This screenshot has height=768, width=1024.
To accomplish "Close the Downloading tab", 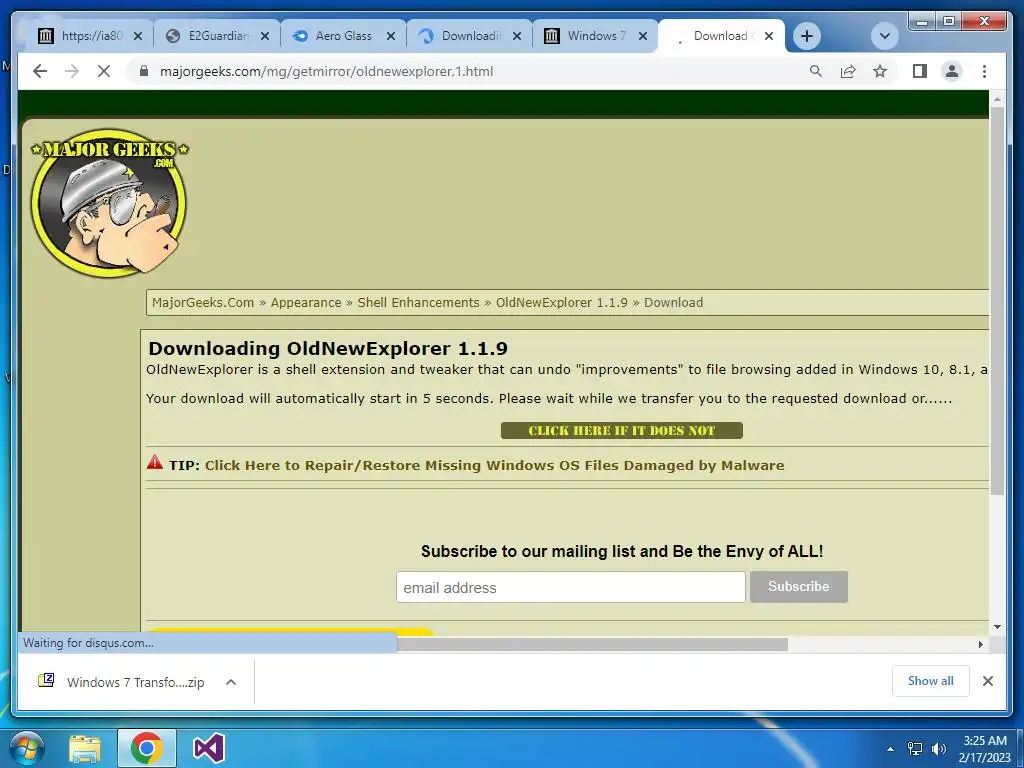I will coord(517,36).
